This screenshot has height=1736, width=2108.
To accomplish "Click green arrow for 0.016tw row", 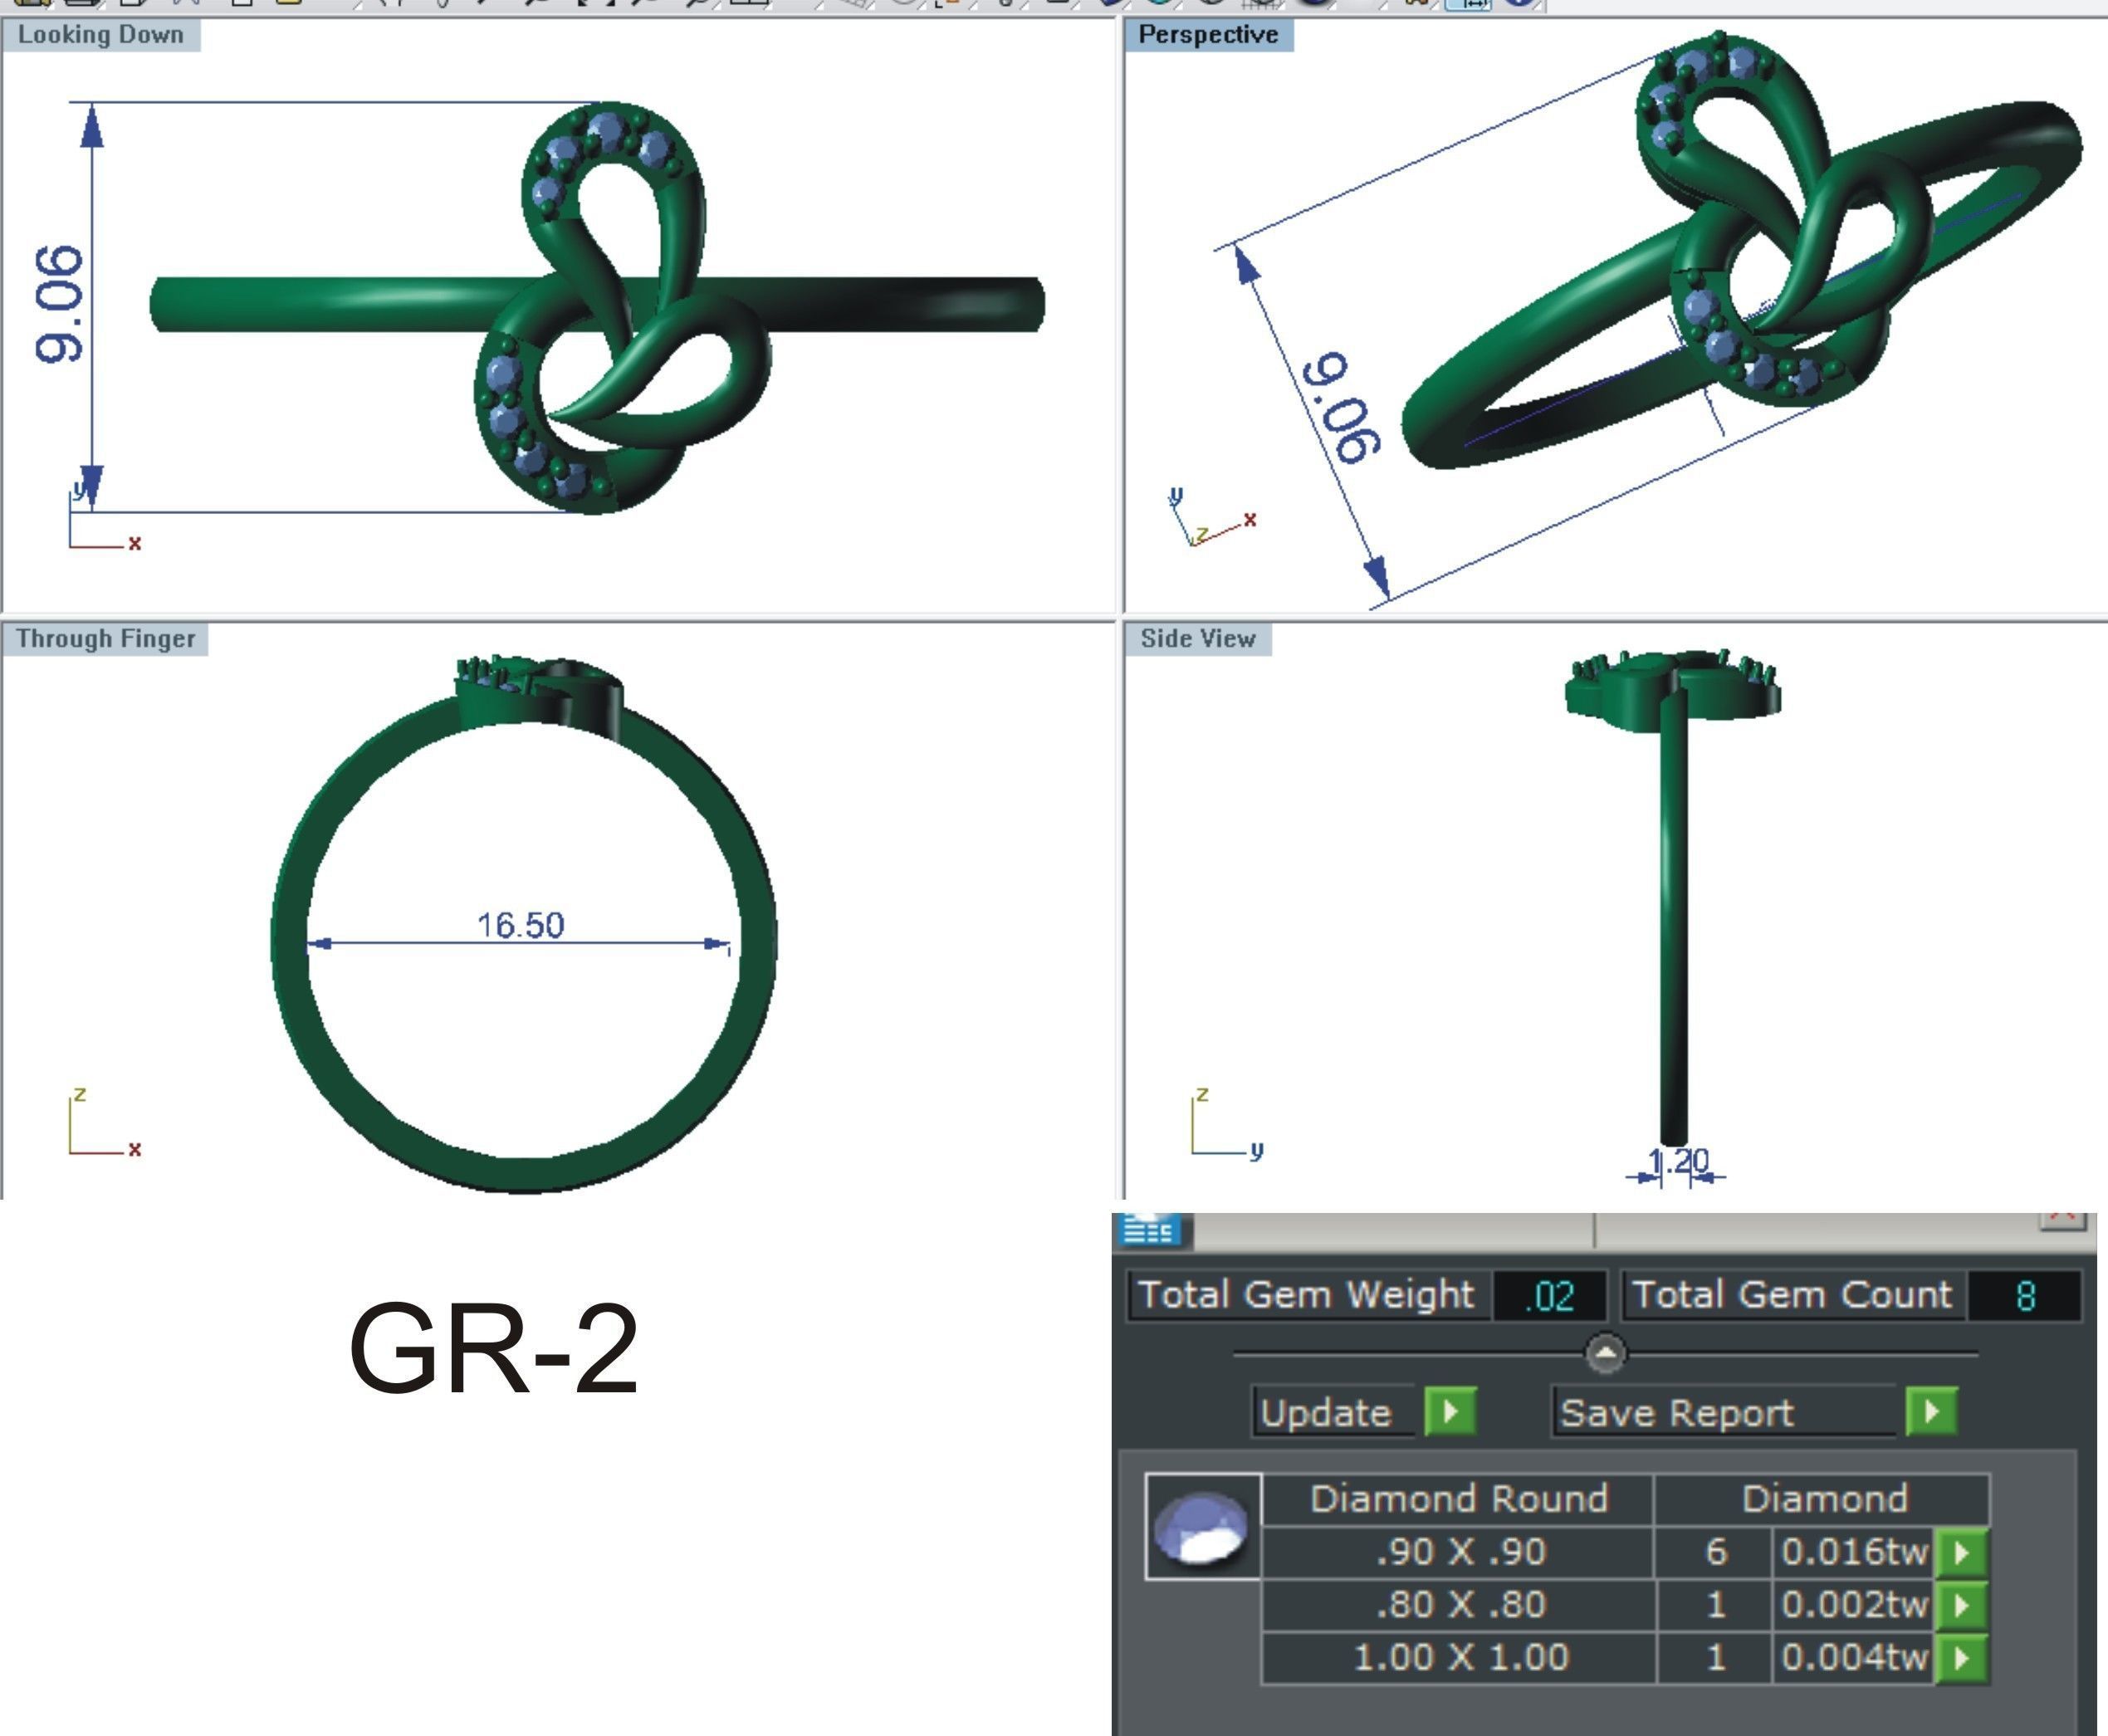I will coord(1962,1553).
